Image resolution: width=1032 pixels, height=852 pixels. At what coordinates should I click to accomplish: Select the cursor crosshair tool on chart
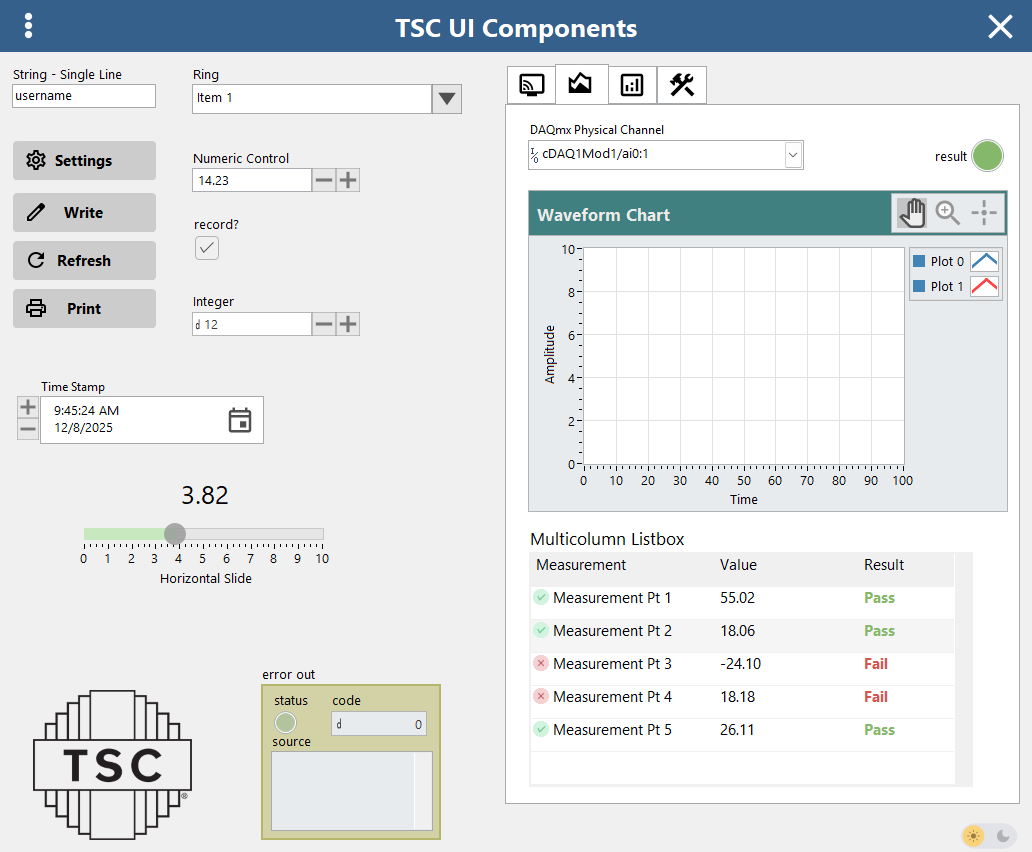click(984, 212)
